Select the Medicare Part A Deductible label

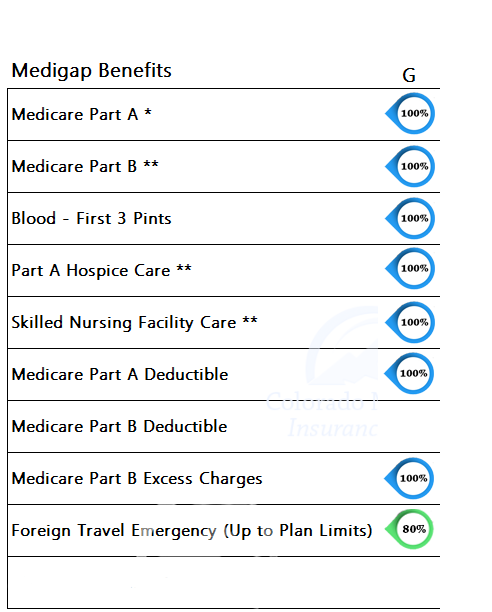click(x=120, y=374)
